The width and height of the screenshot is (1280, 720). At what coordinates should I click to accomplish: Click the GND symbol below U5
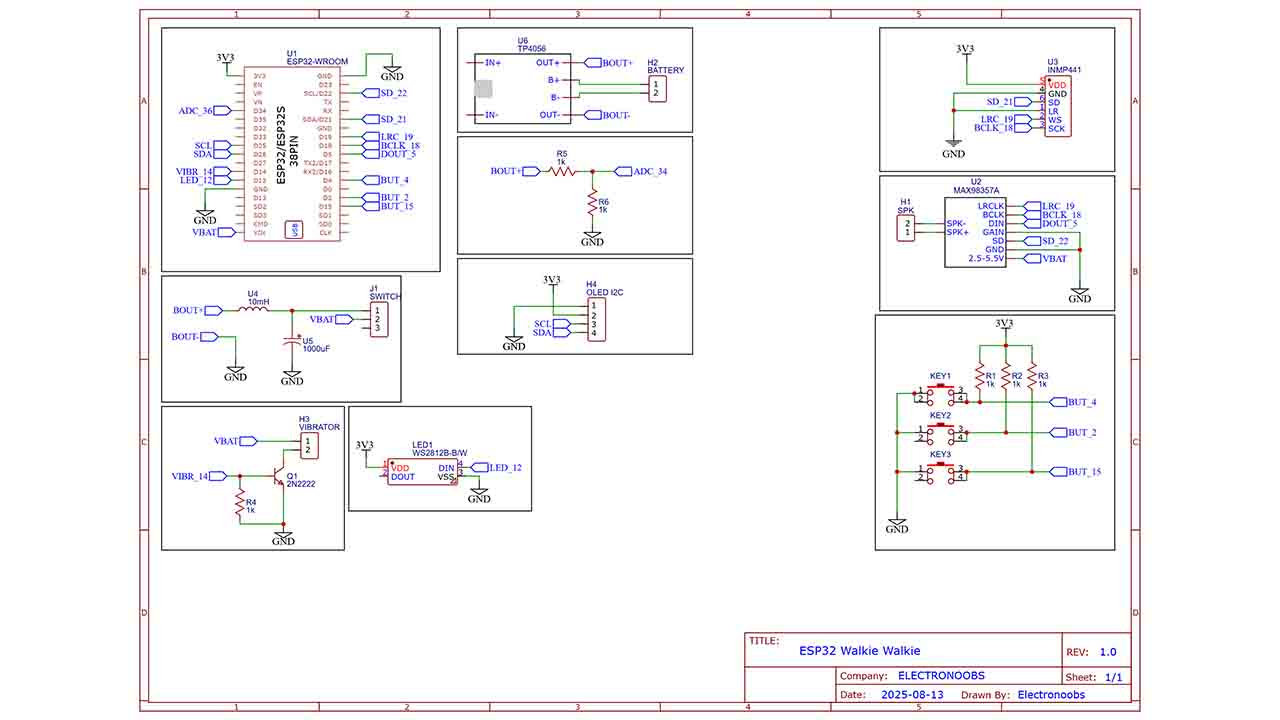293,375
